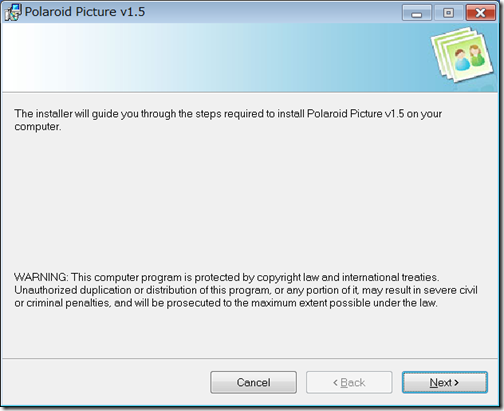This screenshot has width=504, height=411.
Task: Maximize the installer window
Action: tap(448, 13)
